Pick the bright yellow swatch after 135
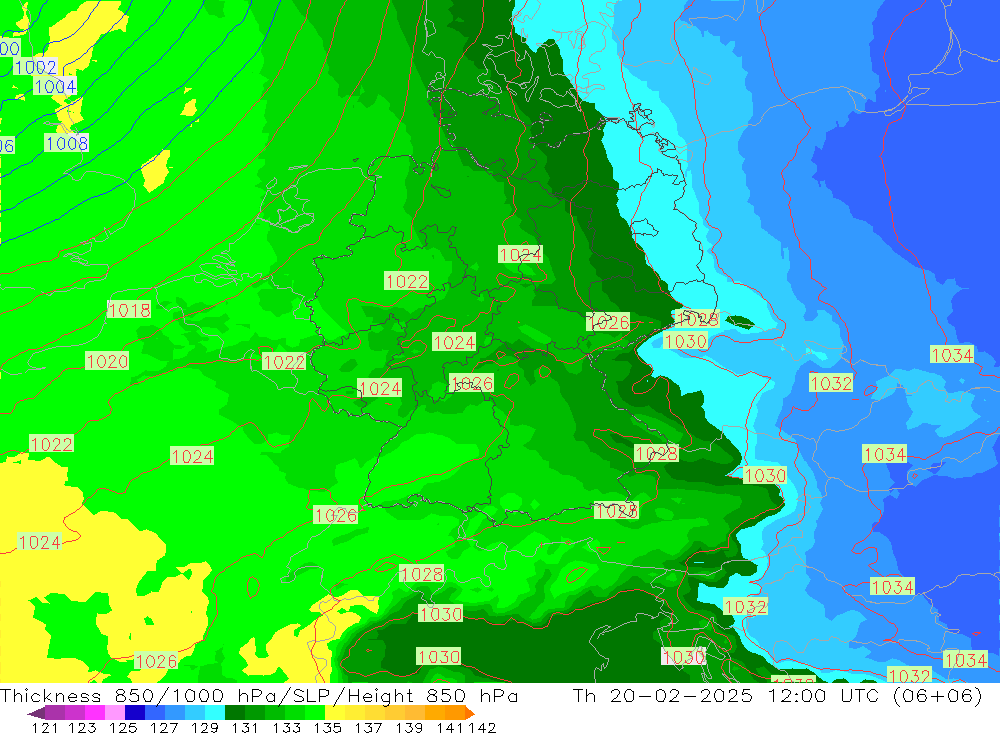Image resolution: width=1000 pixels, height=733 pixels. [x=335, y=712]
